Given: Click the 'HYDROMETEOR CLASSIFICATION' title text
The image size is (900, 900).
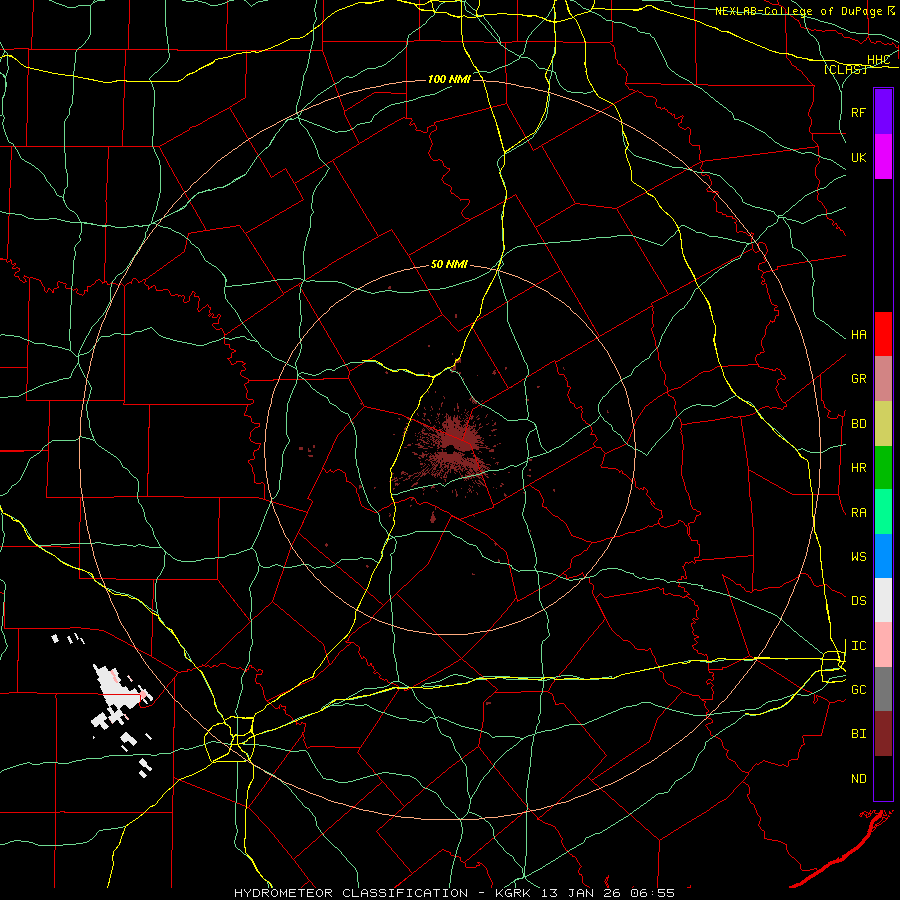Looking at the screenshot, I should 351,893.
